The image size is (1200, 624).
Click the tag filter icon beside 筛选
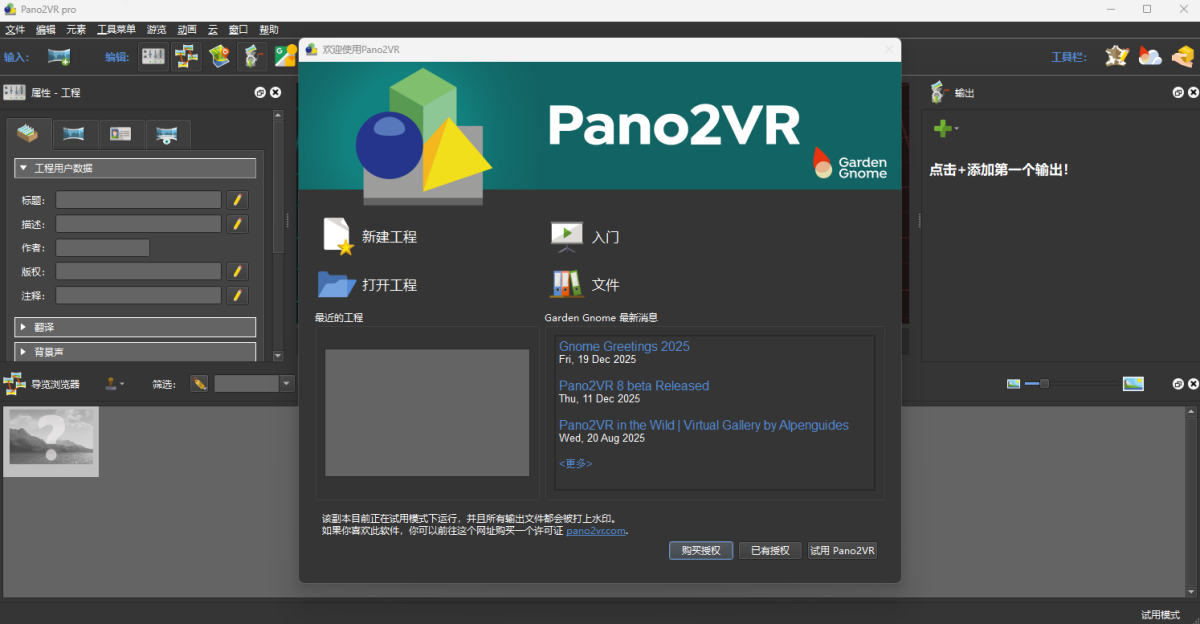(199, 383)
